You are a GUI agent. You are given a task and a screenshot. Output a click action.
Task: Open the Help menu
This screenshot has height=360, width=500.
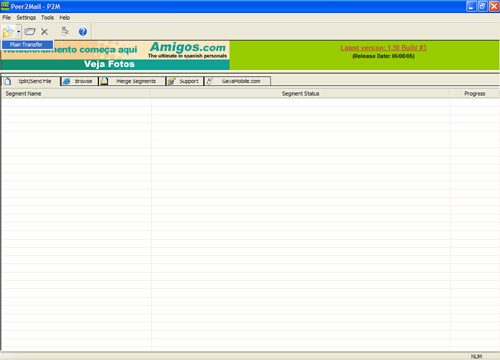65,18
